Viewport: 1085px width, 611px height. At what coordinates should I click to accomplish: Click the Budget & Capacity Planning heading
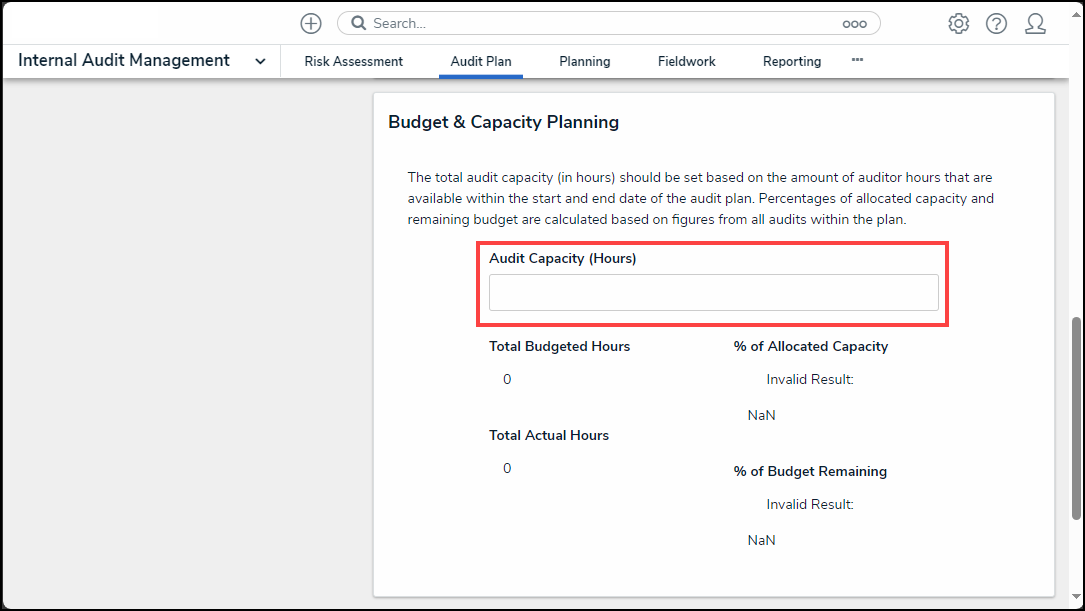[503, 122]
